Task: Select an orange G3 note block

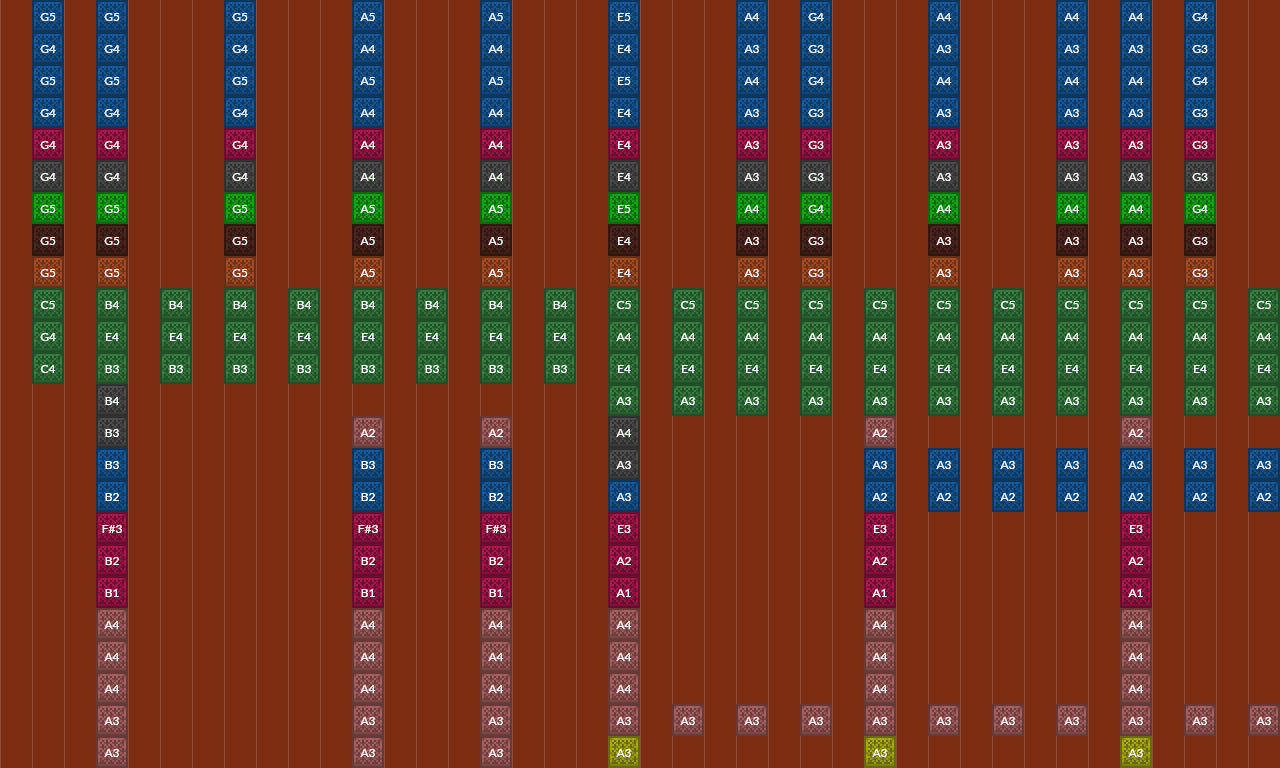Action: pyautogui.click(x=816, y=272)
